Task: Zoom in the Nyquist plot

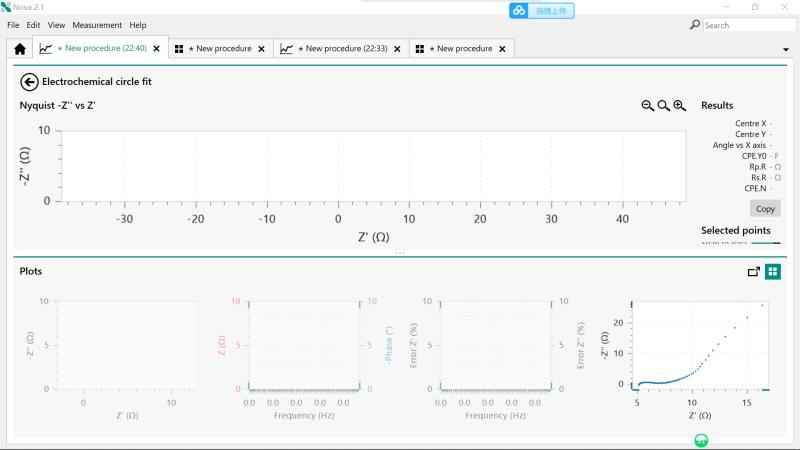Action: coord(679,106)
